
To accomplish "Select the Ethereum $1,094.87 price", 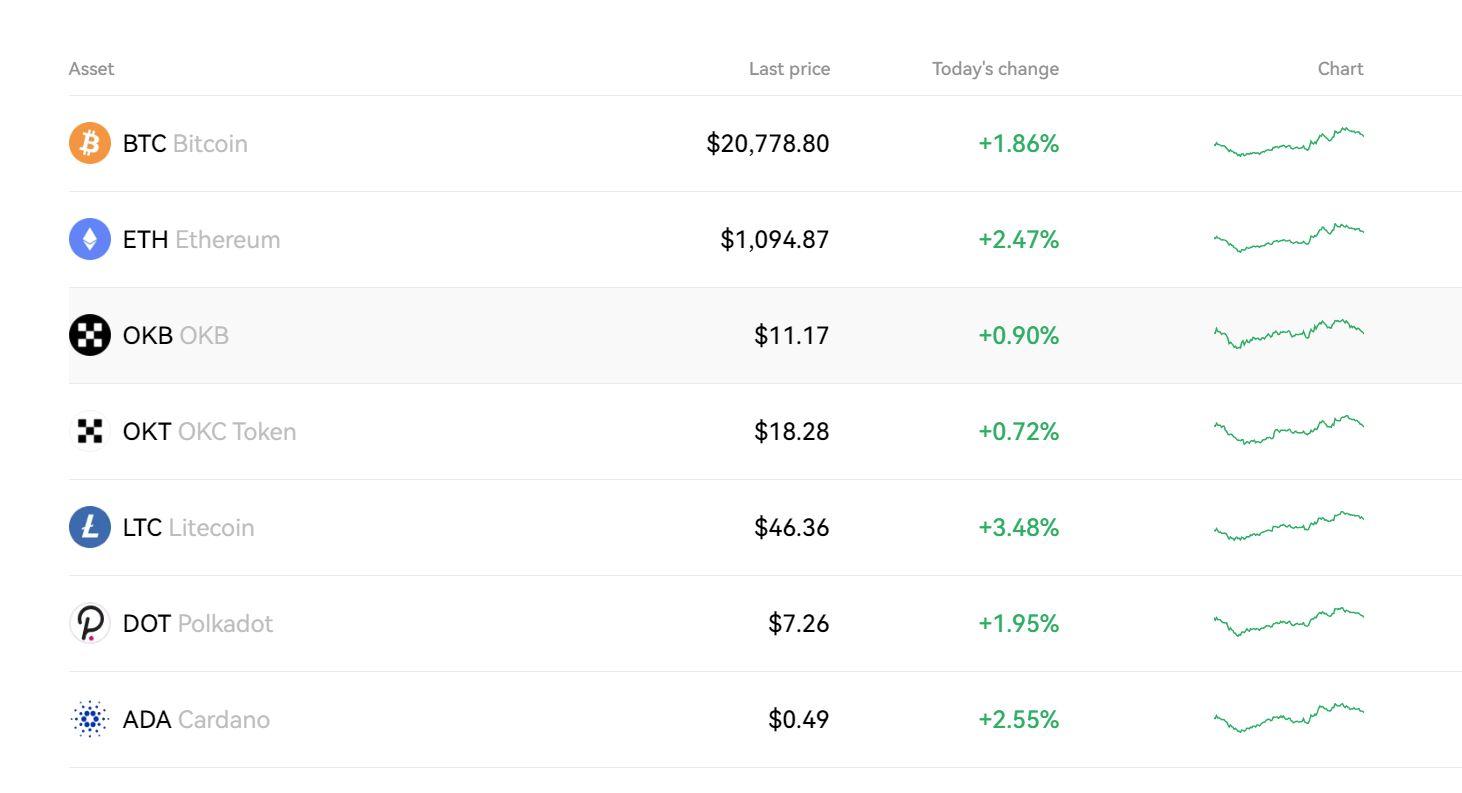I will point(774,239).
